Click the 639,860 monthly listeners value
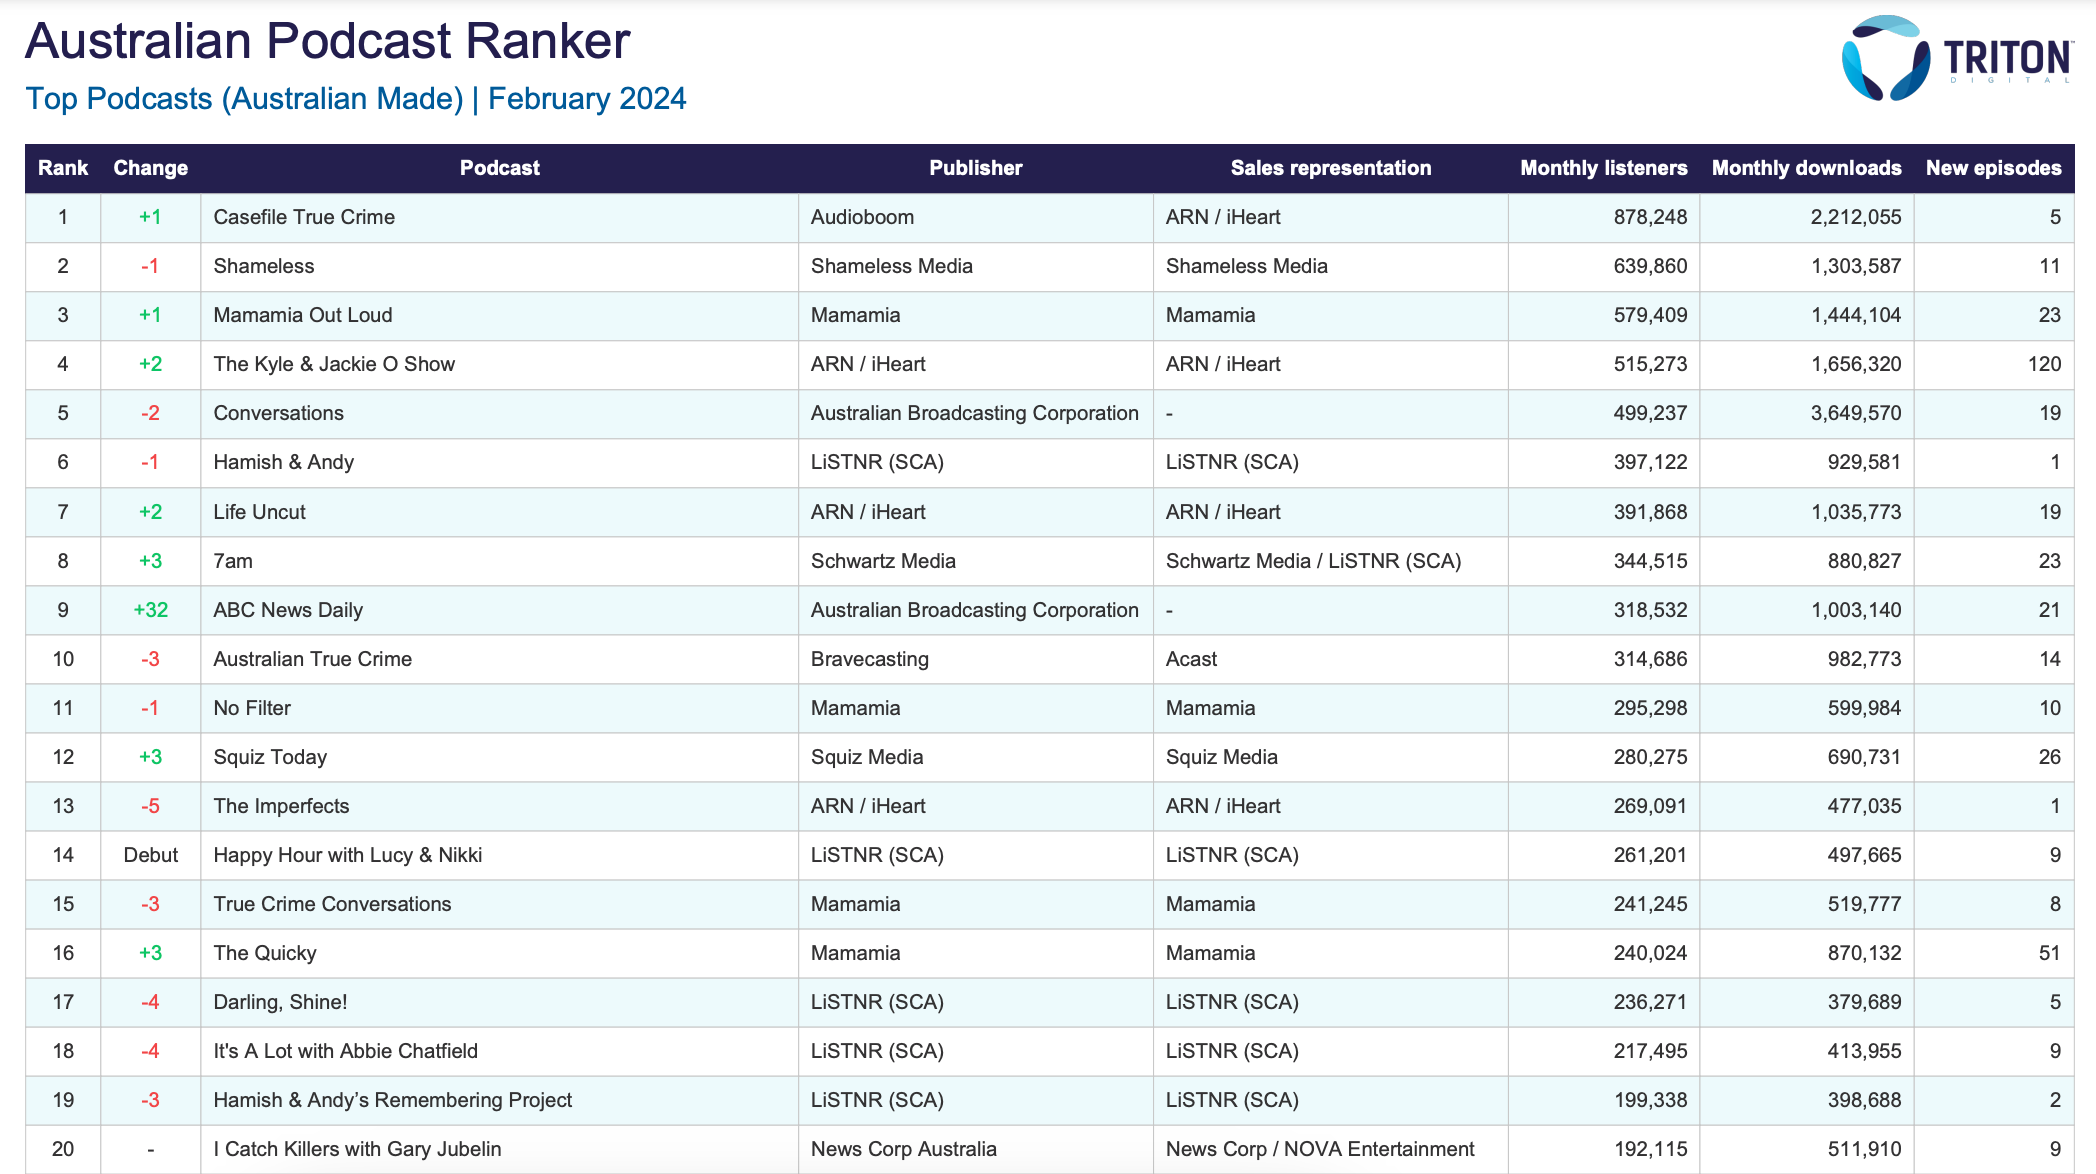The height and width of the screenshot is (1174, 2096). tap(1650, 266)
